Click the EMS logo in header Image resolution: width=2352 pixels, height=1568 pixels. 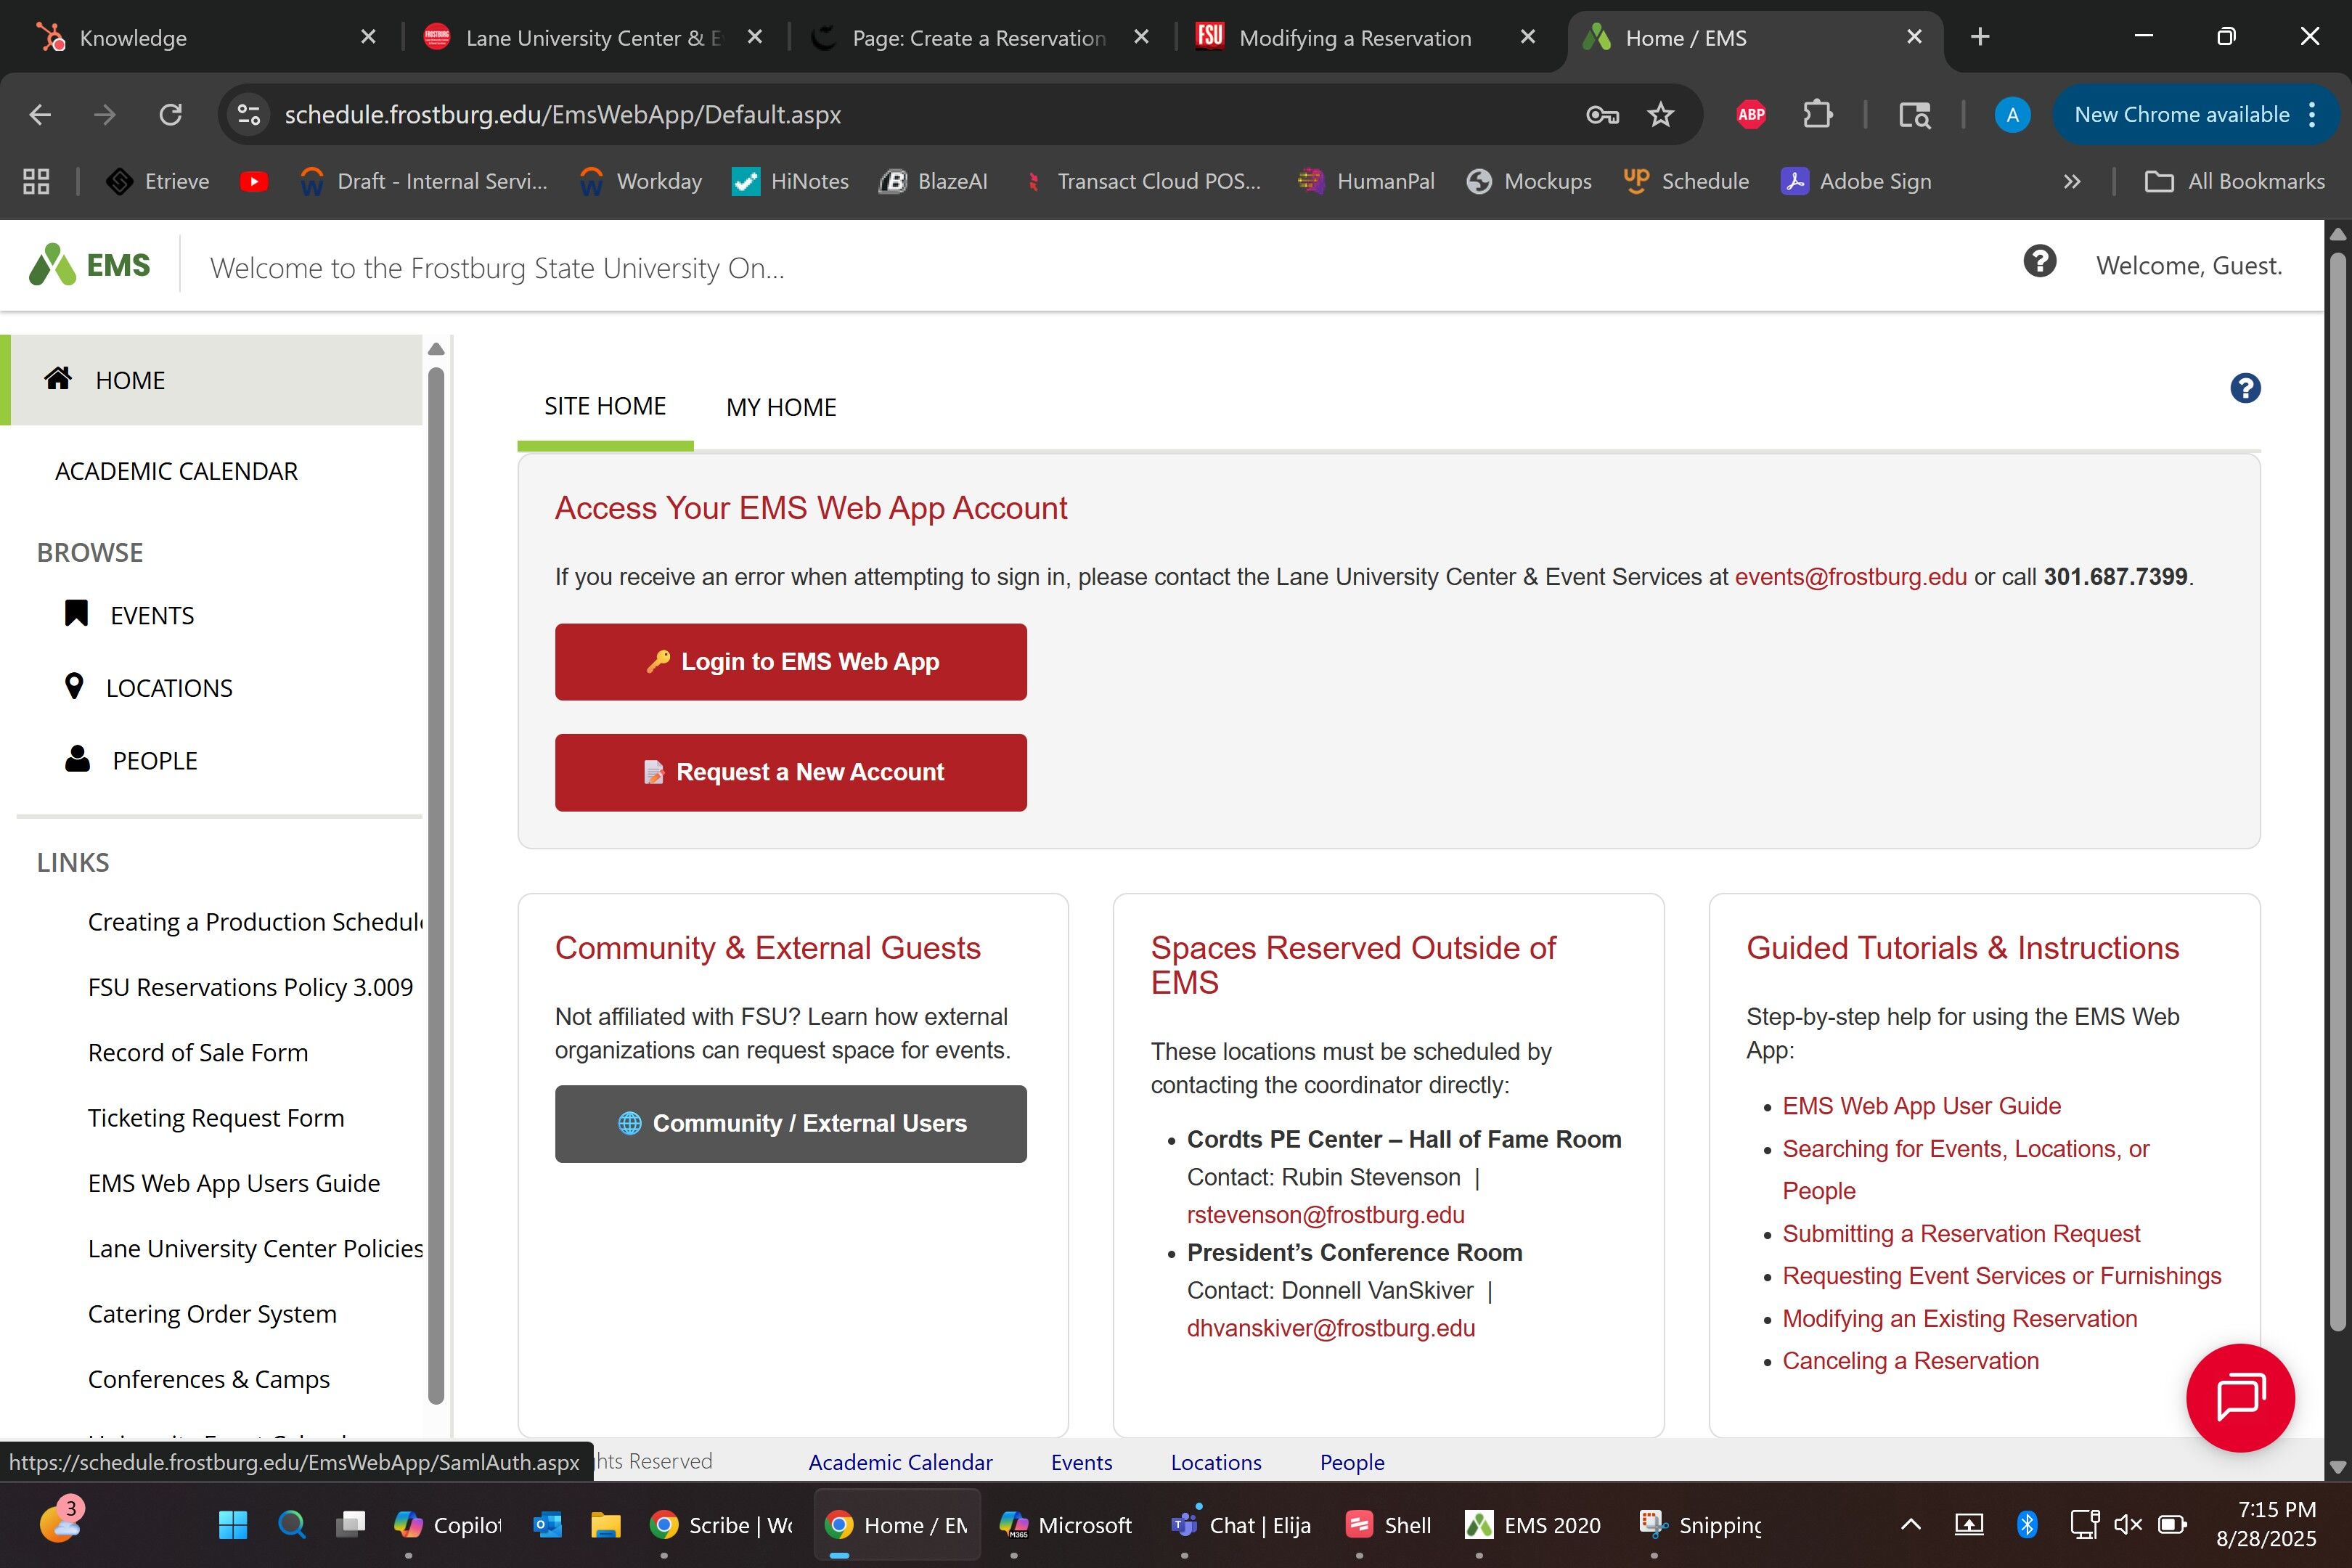point(89,266)
